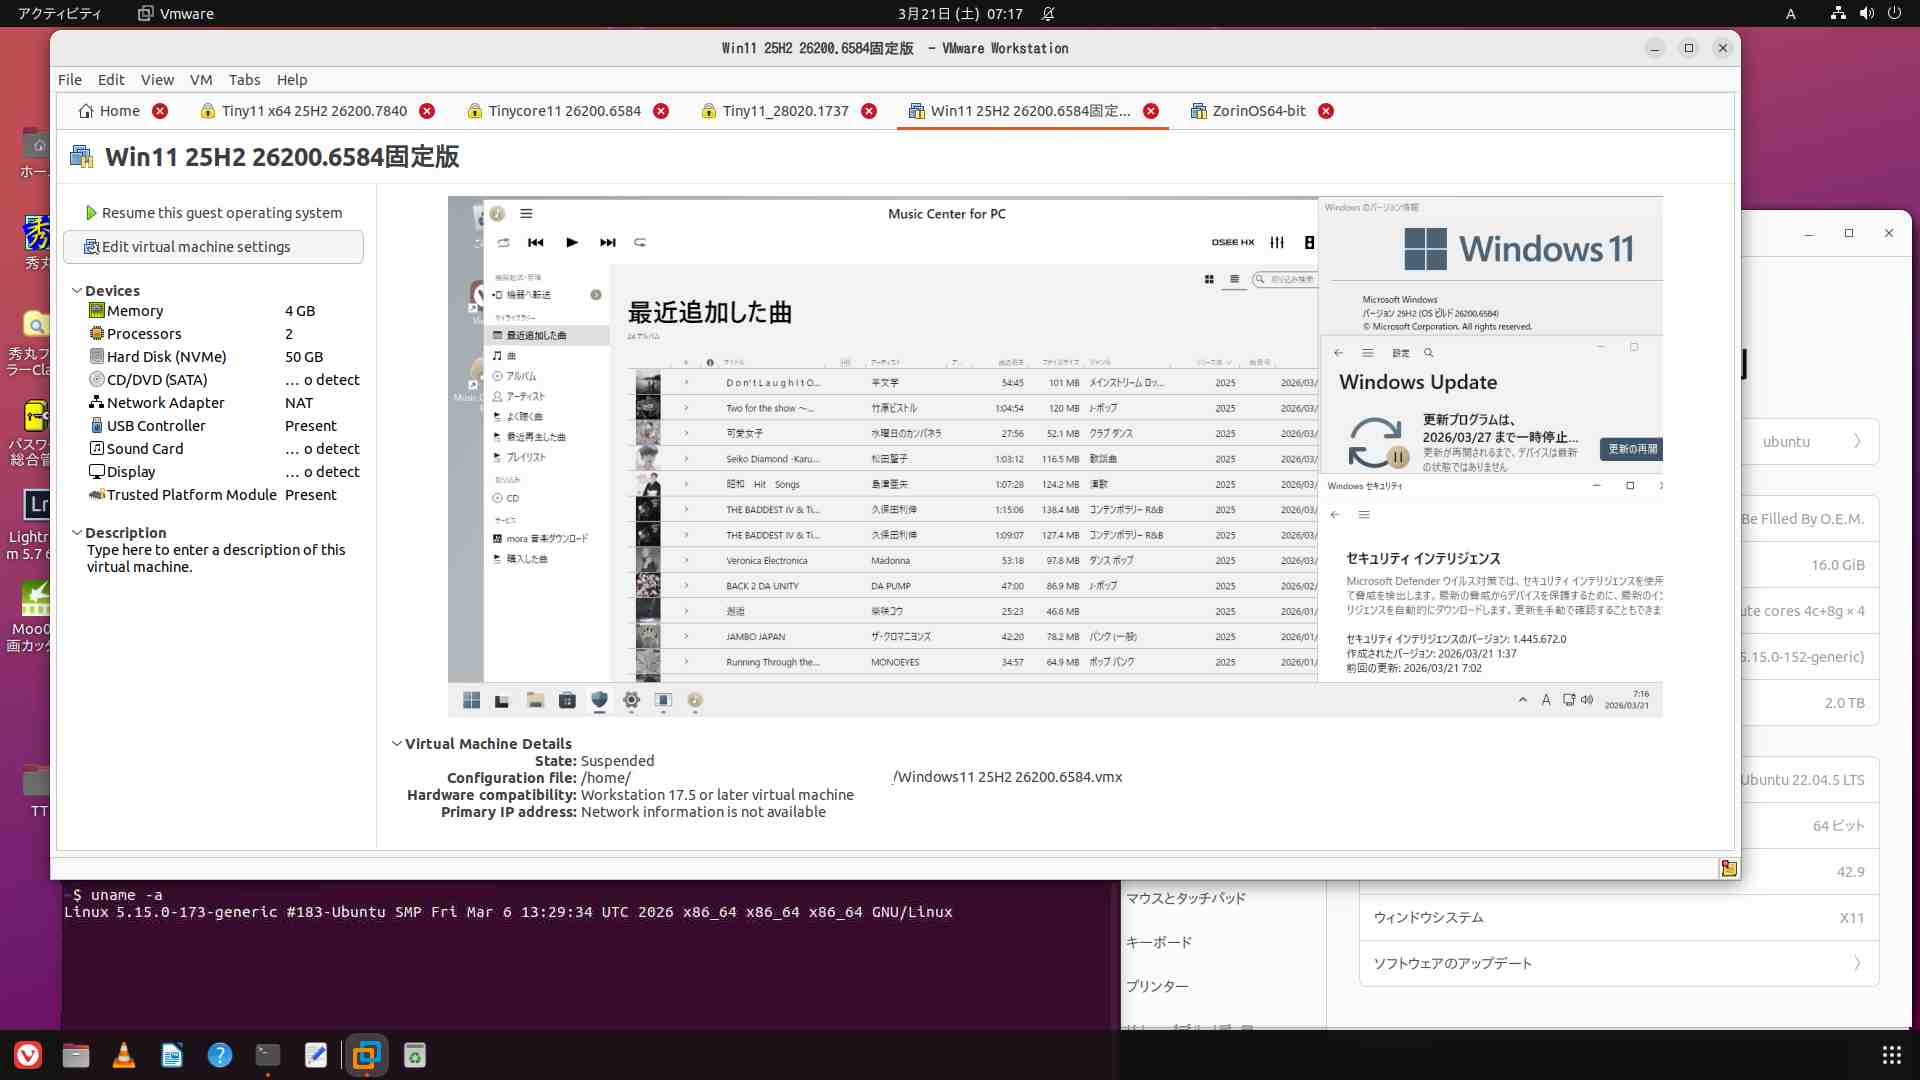
Task: Select the Hard Disk (NVMe) device
Action: [166, 357]
